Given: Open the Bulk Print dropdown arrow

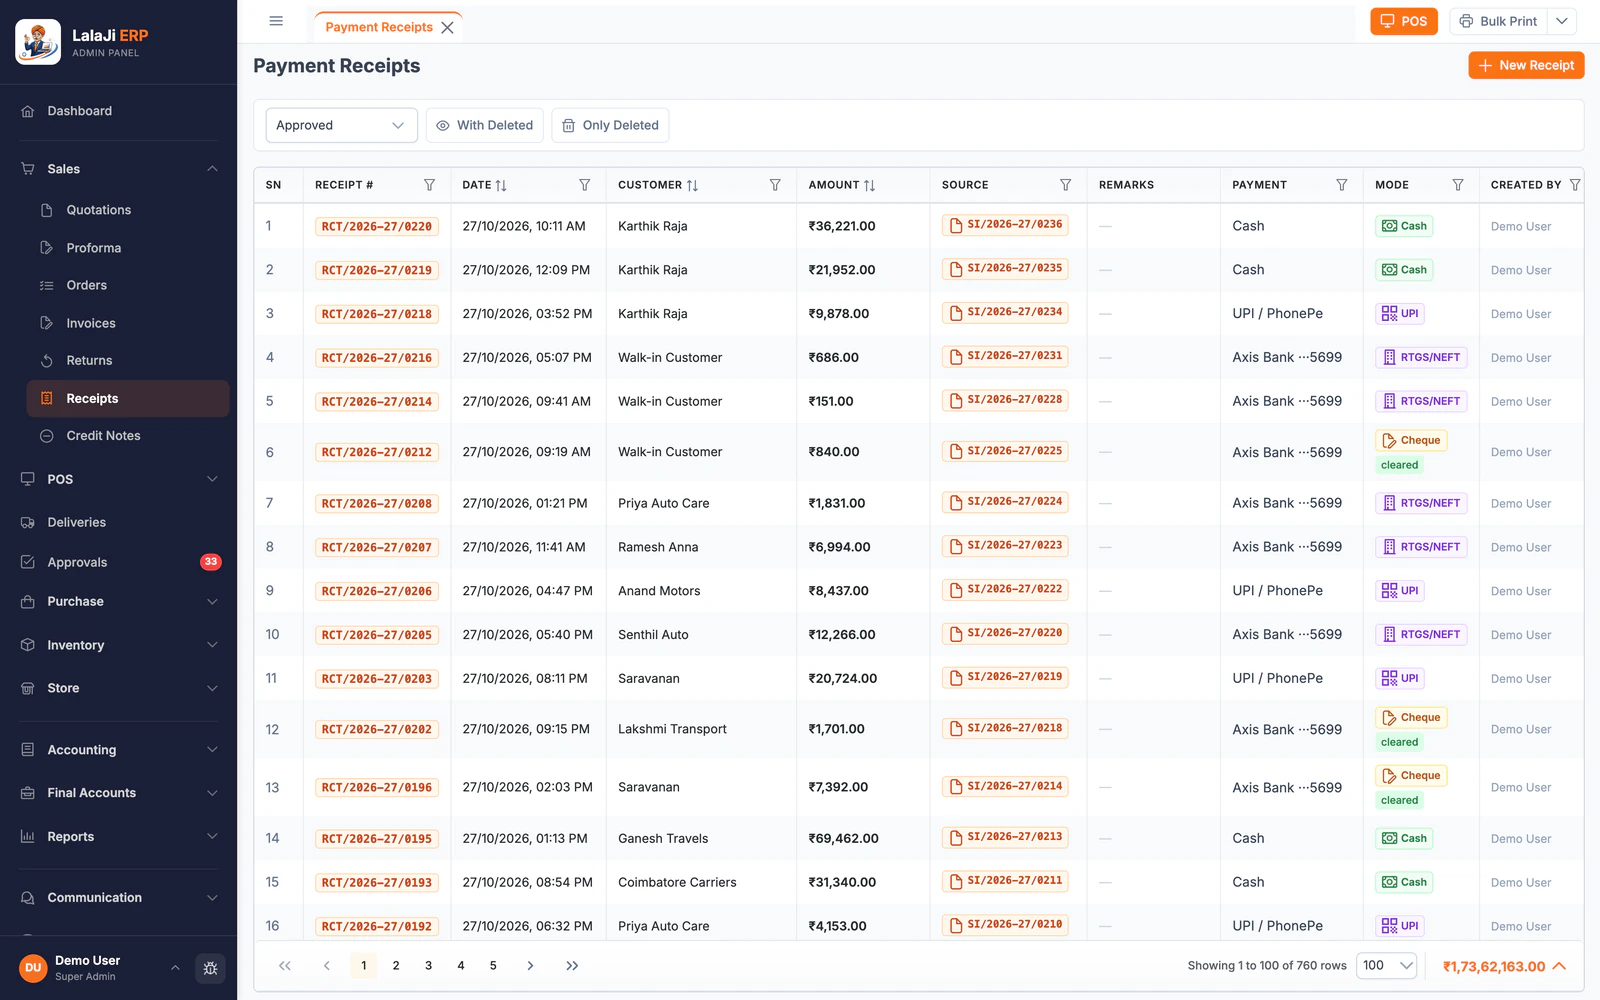Looking at the screenshot, I should point(1562,21).
